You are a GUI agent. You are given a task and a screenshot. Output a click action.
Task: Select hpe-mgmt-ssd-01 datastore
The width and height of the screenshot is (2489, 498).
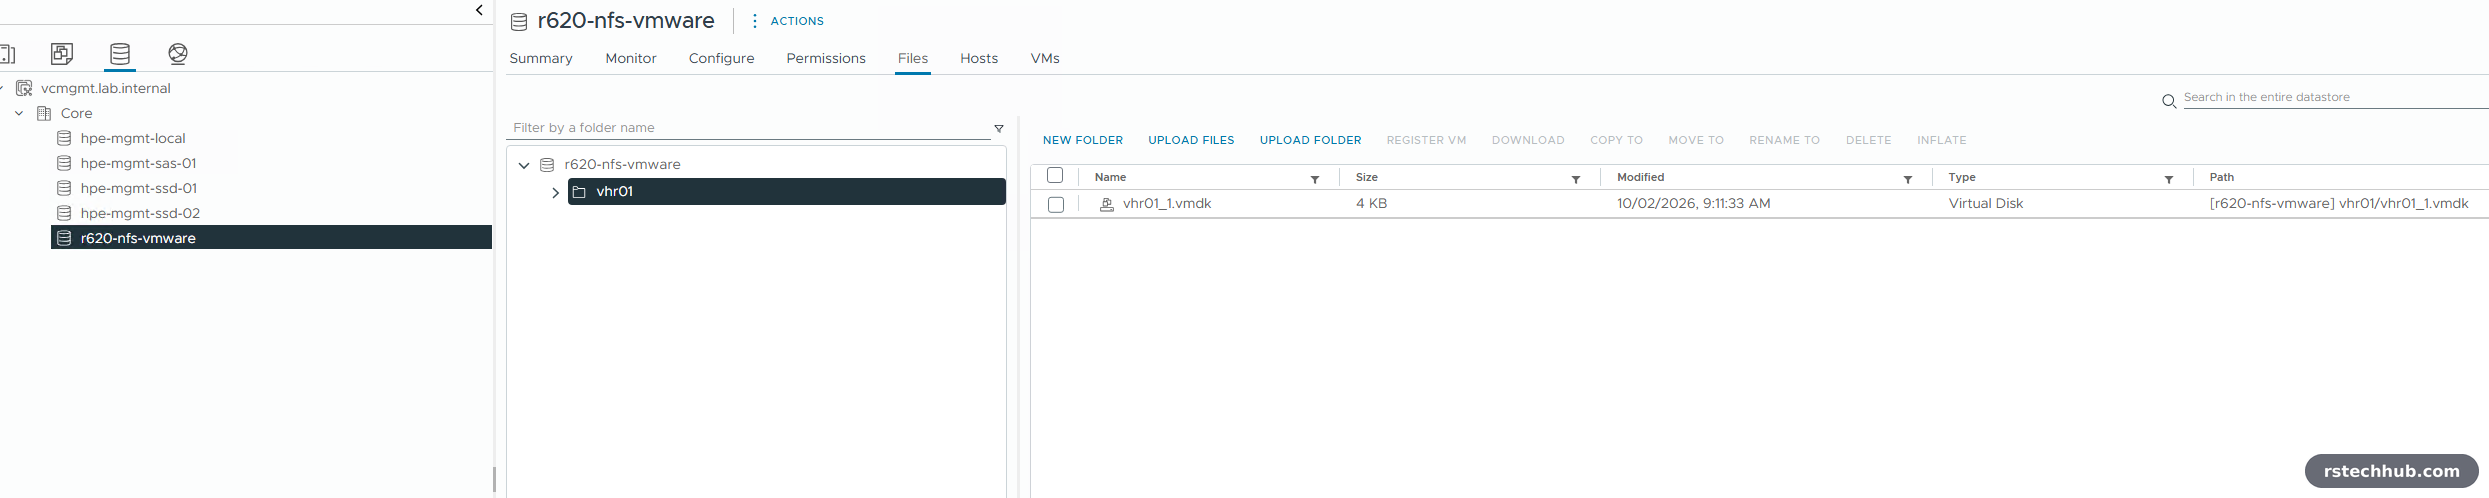click(139, 188)
